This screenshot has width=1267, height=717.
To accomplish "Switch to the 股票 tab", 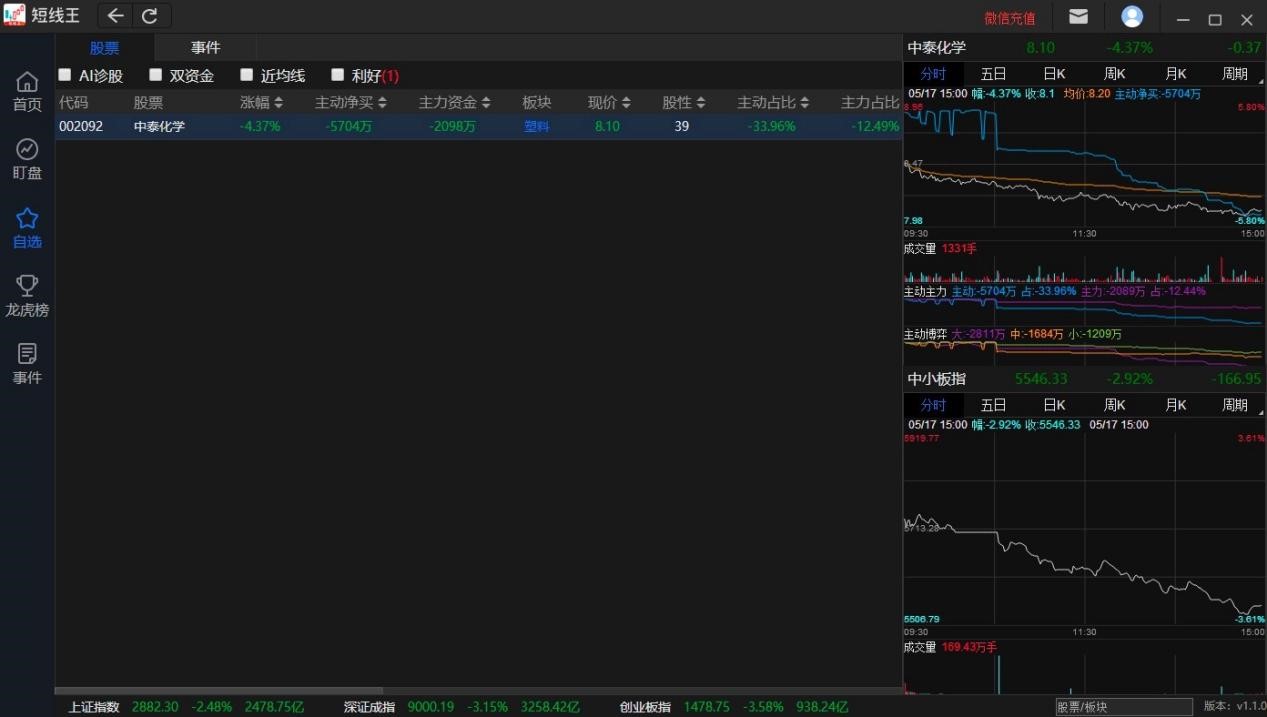I will [x=104, y=48].
